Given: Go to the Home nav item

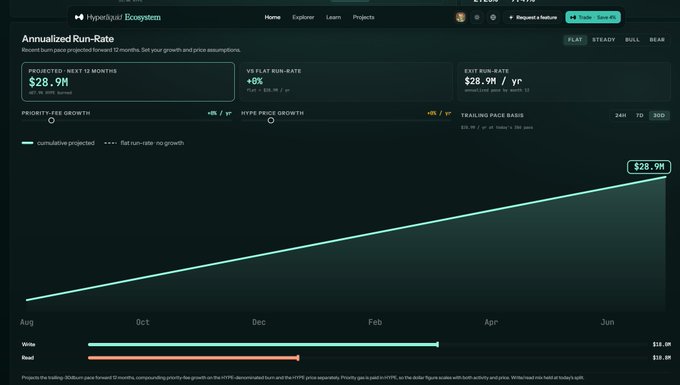Looking at the screenshot, I should 272,17.
